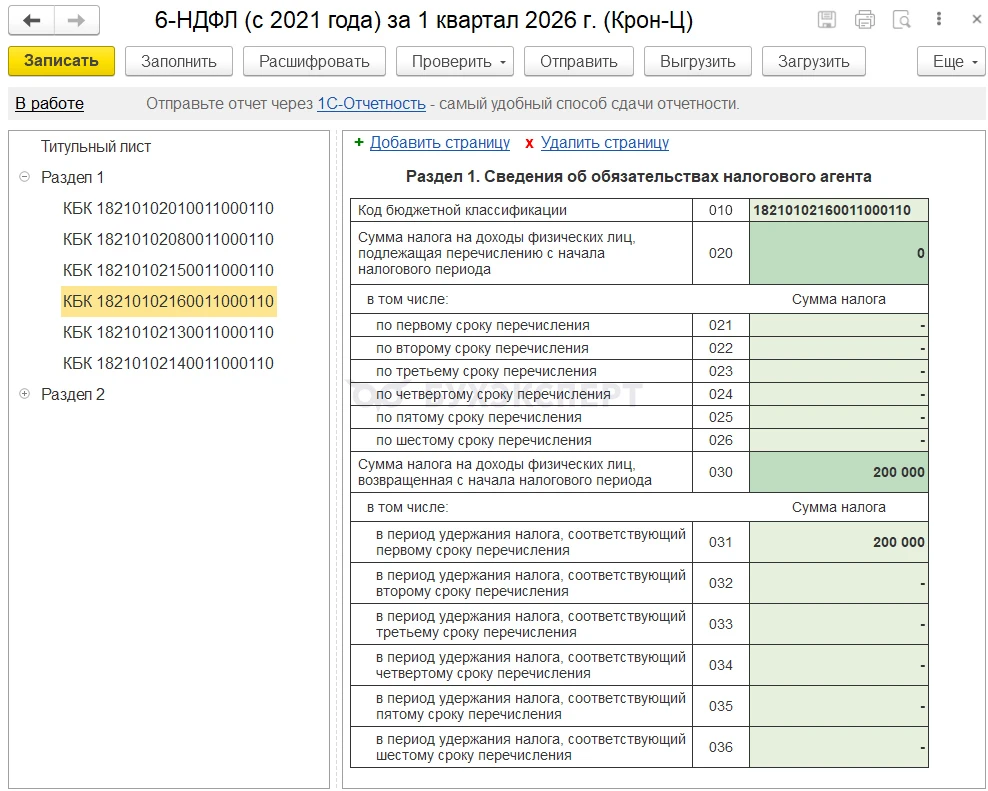Click the В работе status link
The width and height of the screenshot is (988, 791).
49,103
